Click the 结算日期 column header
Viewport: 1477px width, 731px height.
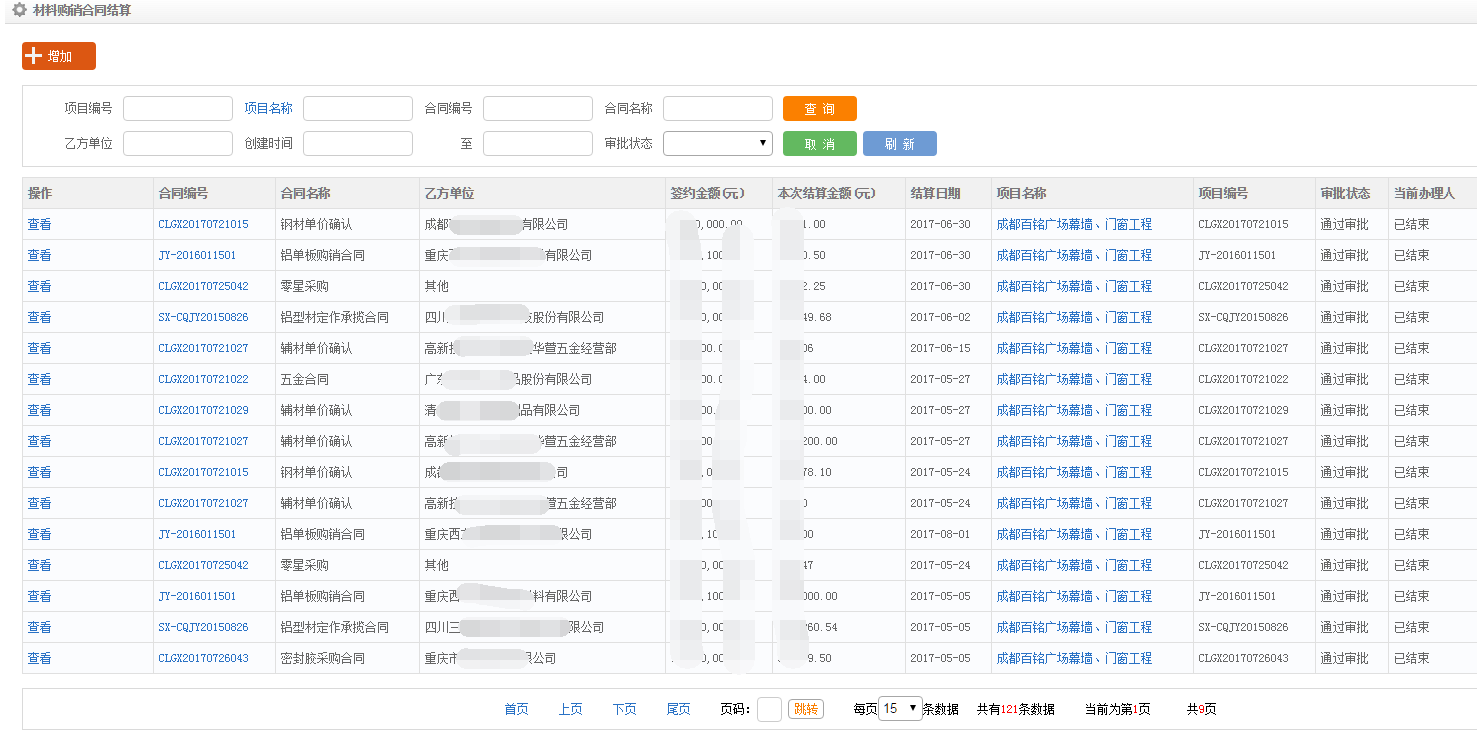pyautogui.click(x=935, y=194)
